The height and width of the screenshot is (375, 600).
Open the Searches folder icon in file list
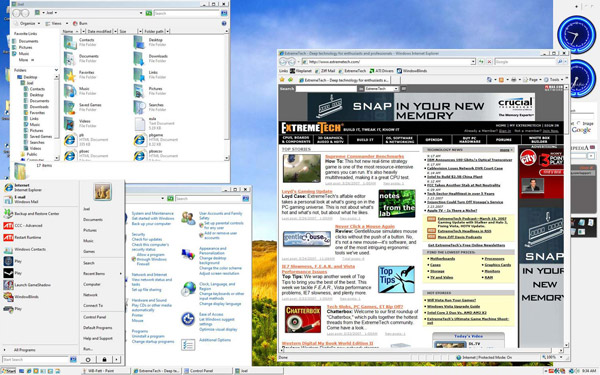click(x=139, y=107)
